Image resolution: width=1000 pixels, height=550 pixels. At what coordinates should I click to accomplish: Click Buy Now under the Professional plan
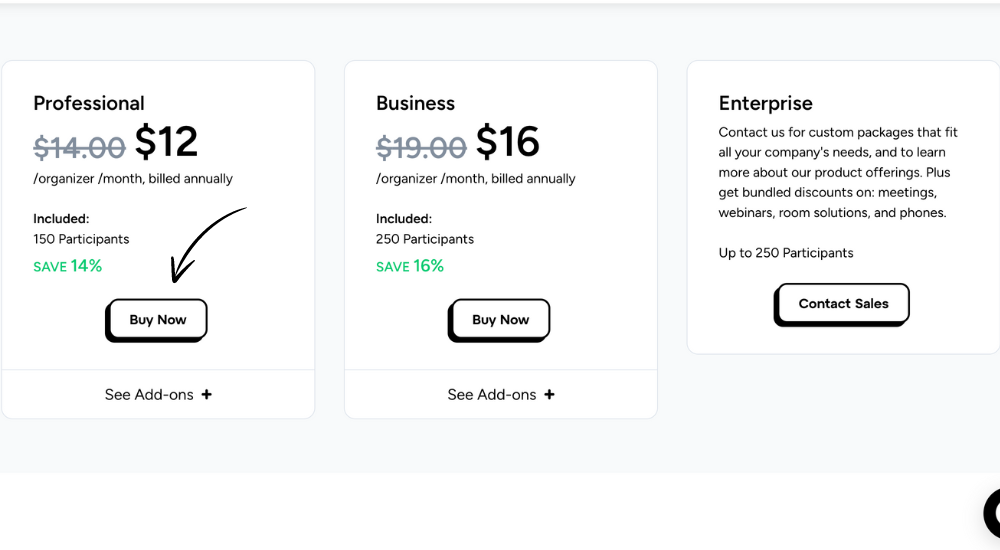157,320
